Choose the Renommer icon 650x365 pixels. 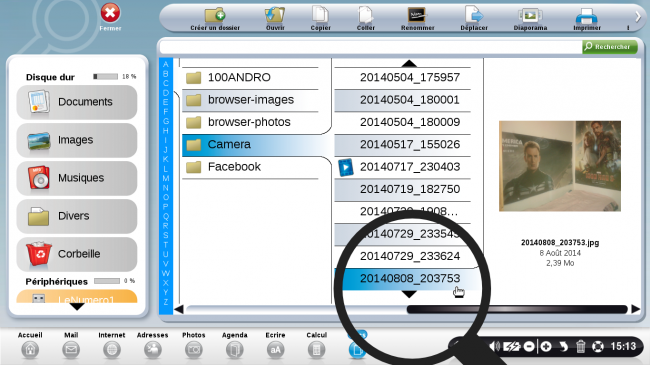click(x=417, y=15)
